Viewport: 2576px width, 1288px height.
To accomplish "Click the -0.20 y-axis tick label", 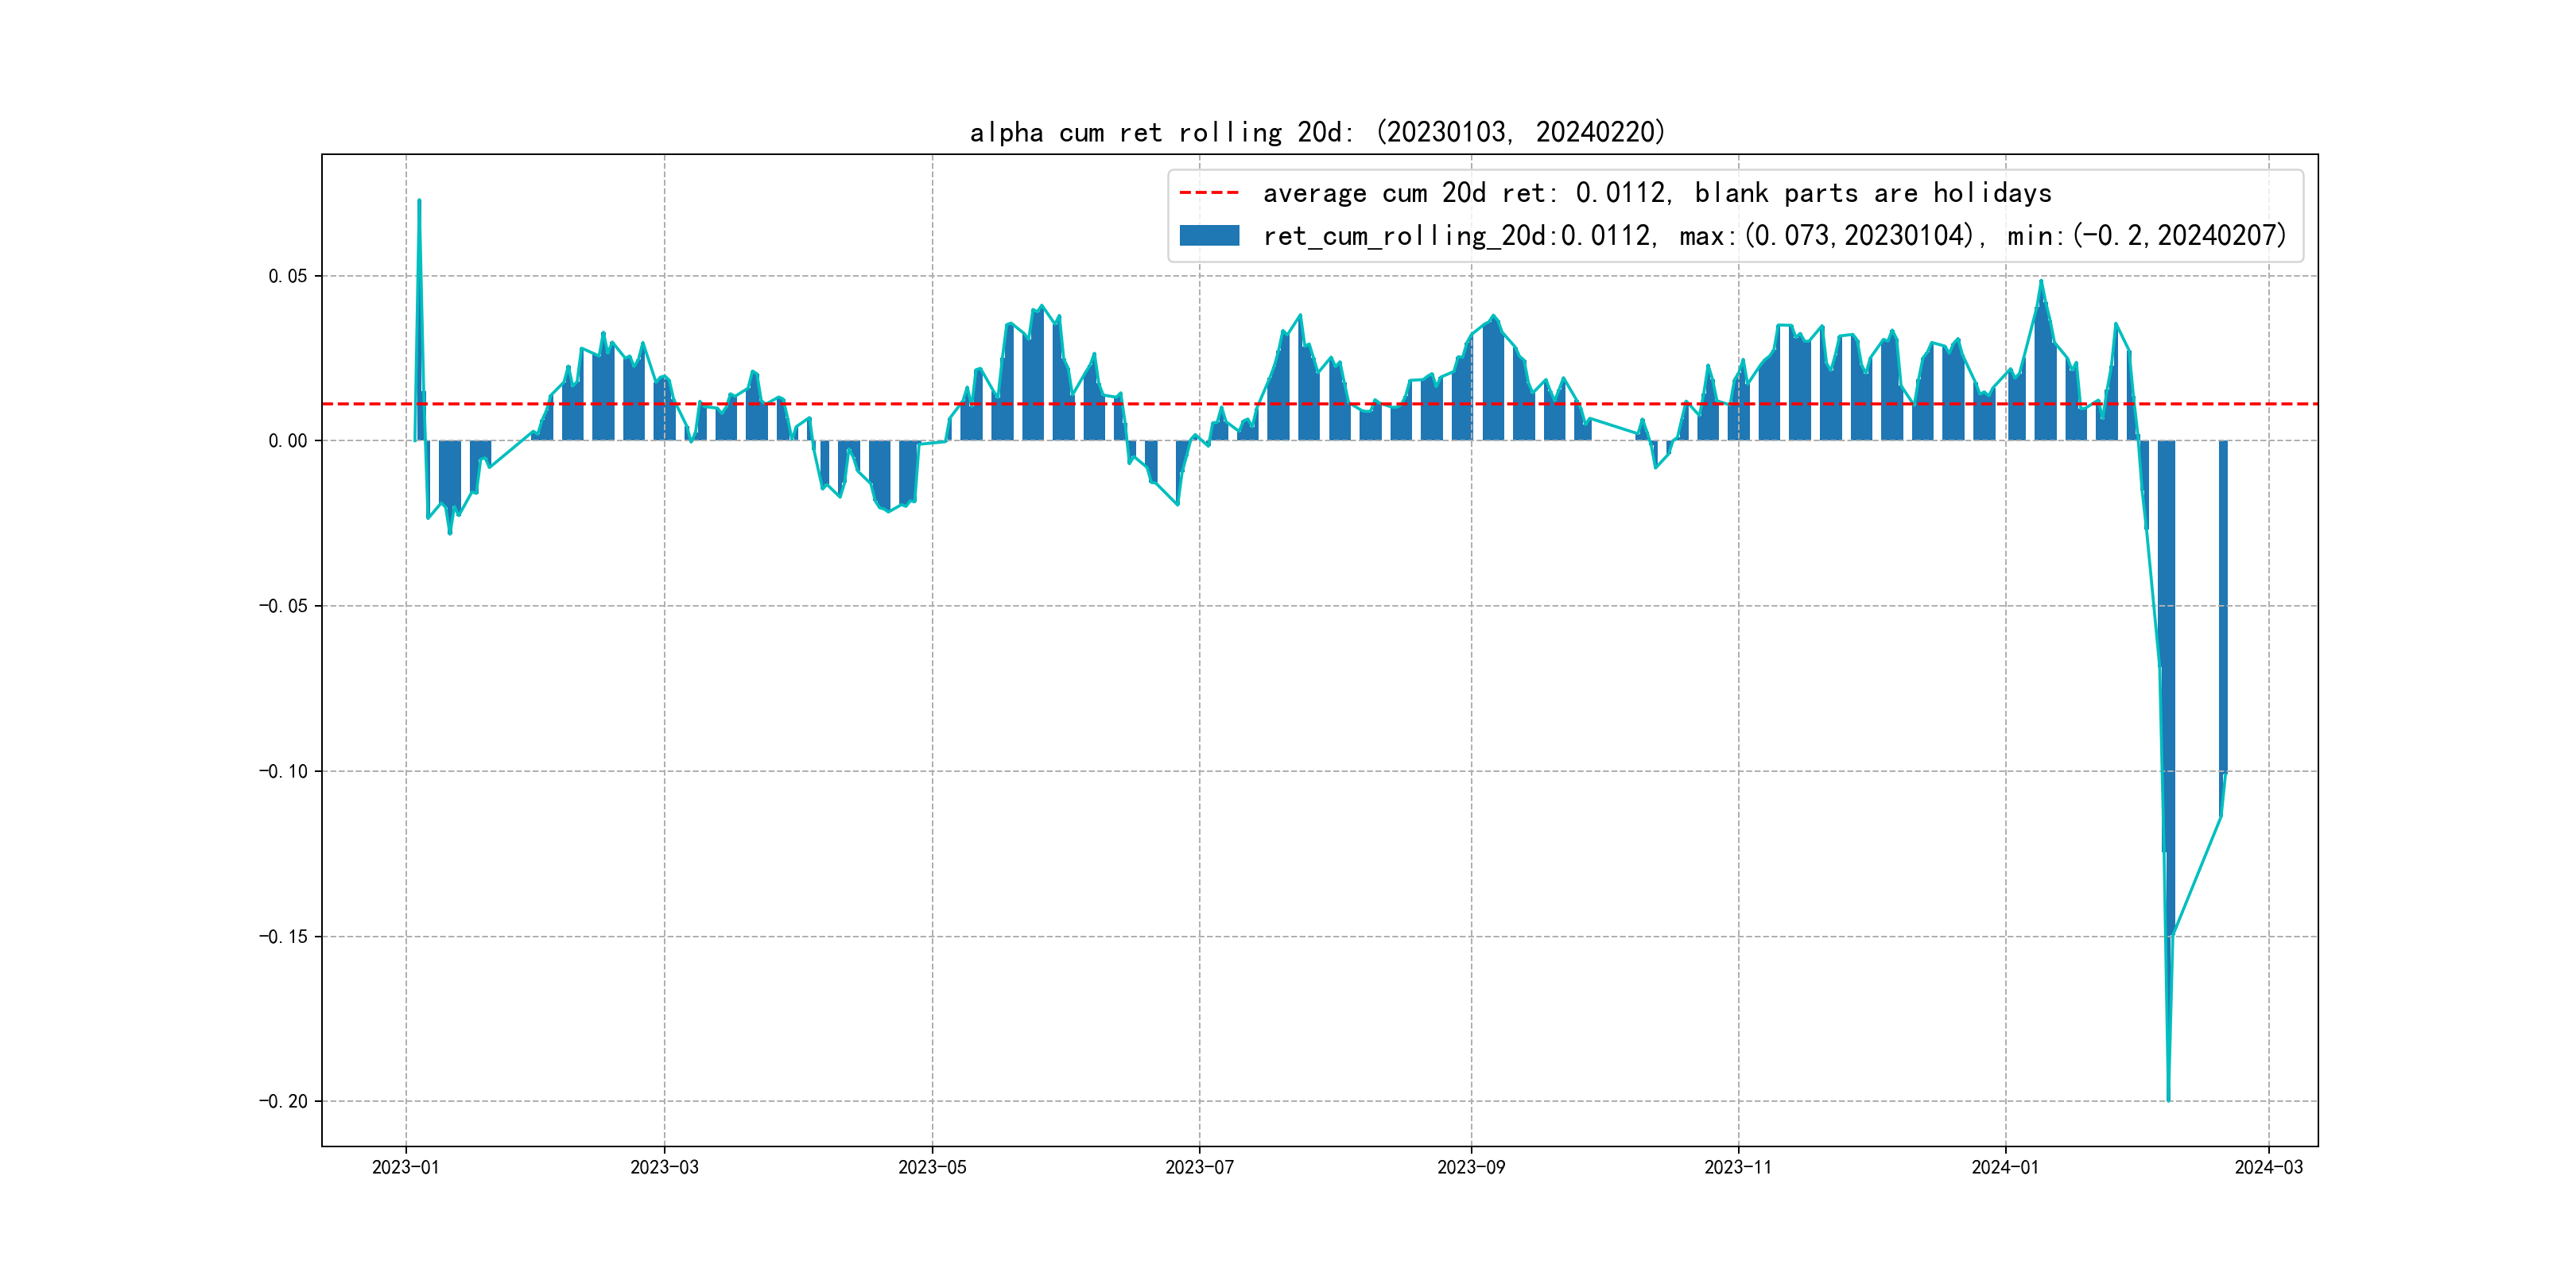I will 283,1101.
